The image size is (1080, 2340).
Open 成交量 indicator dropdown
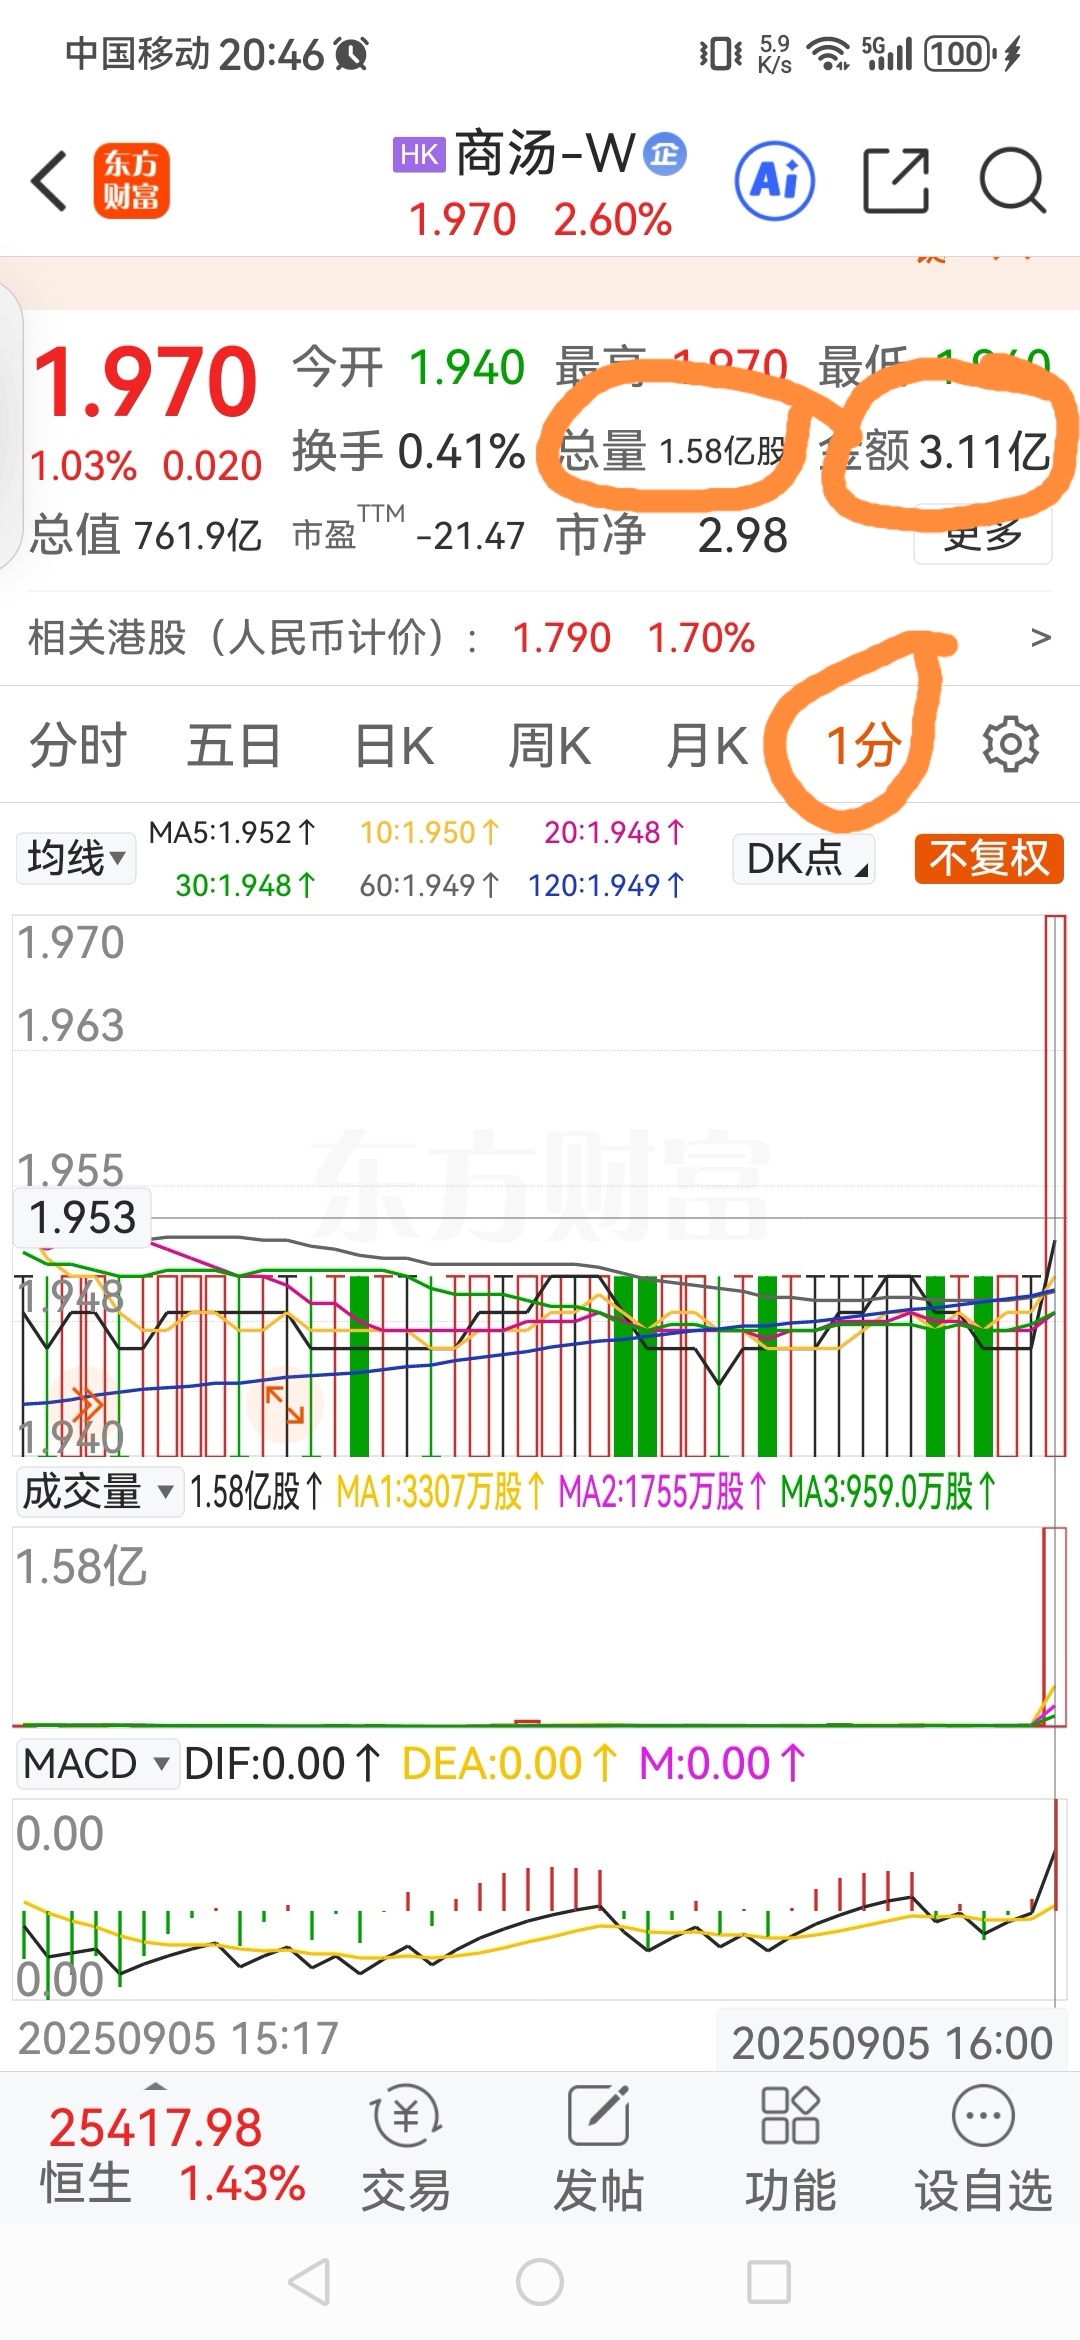point(98,1491)
